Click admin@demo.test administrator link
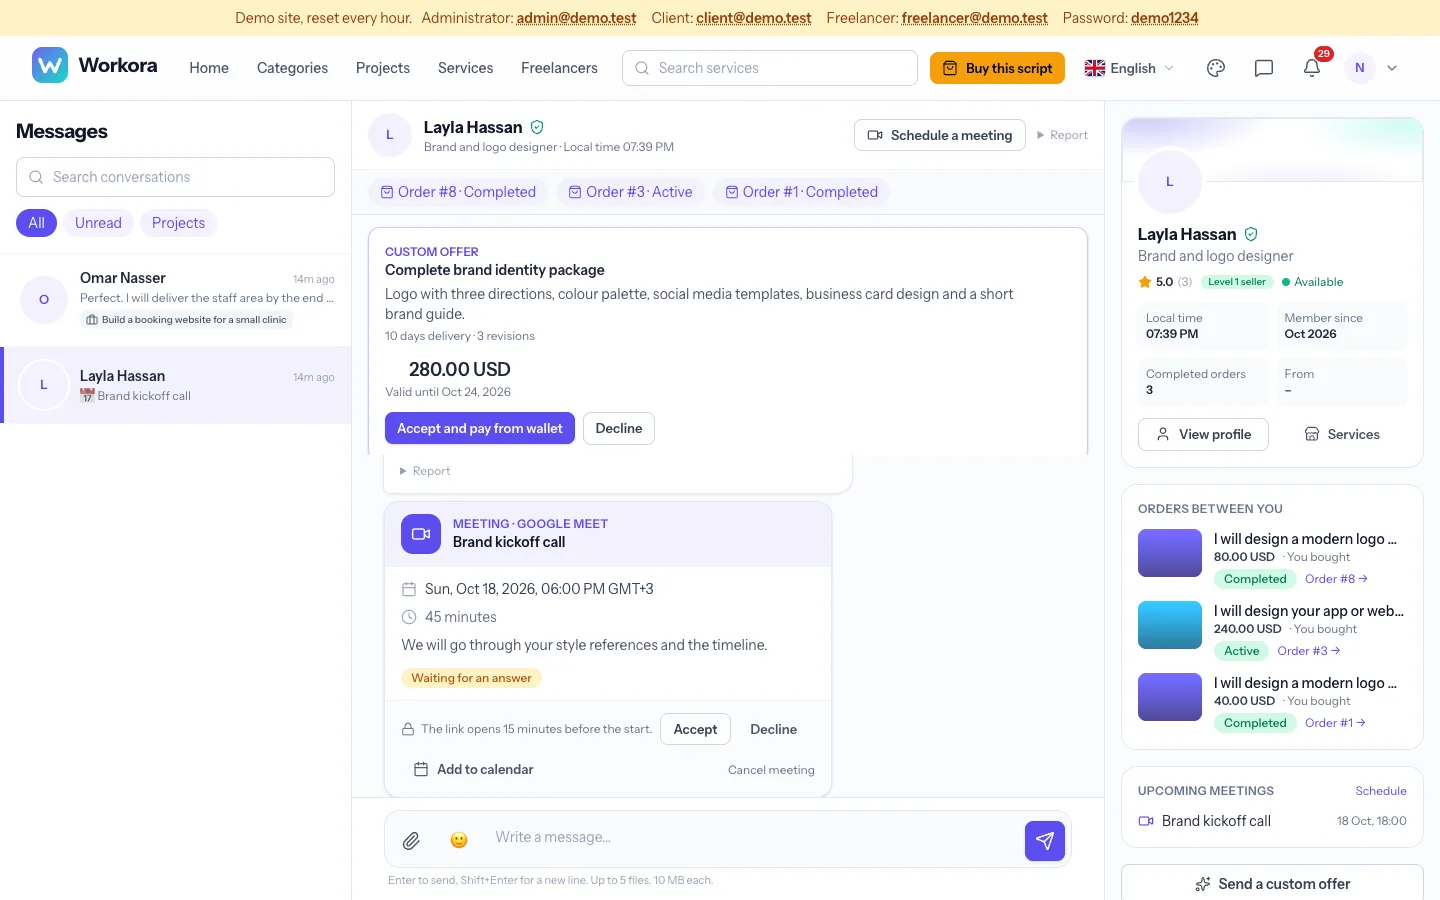 (x=576, y=18)
